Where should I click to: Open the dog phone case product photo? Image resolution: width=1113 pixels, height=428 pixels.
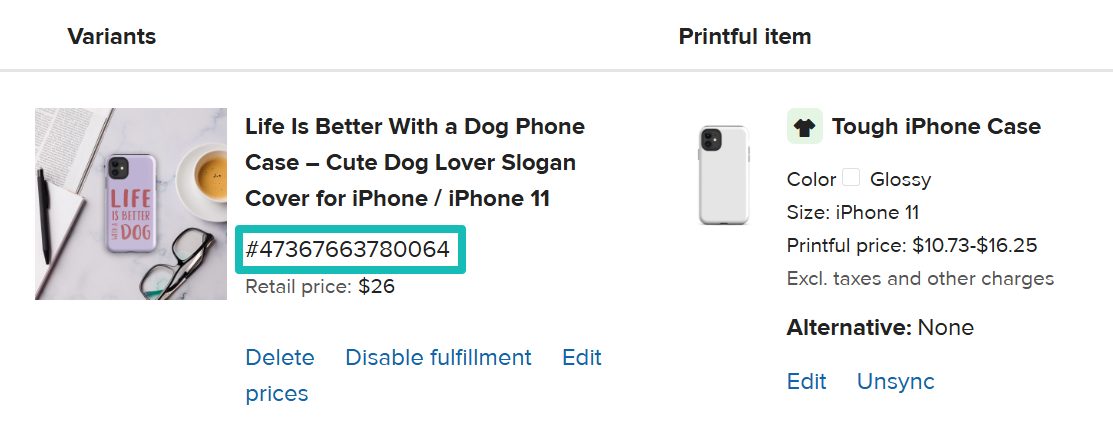(131, 203)
